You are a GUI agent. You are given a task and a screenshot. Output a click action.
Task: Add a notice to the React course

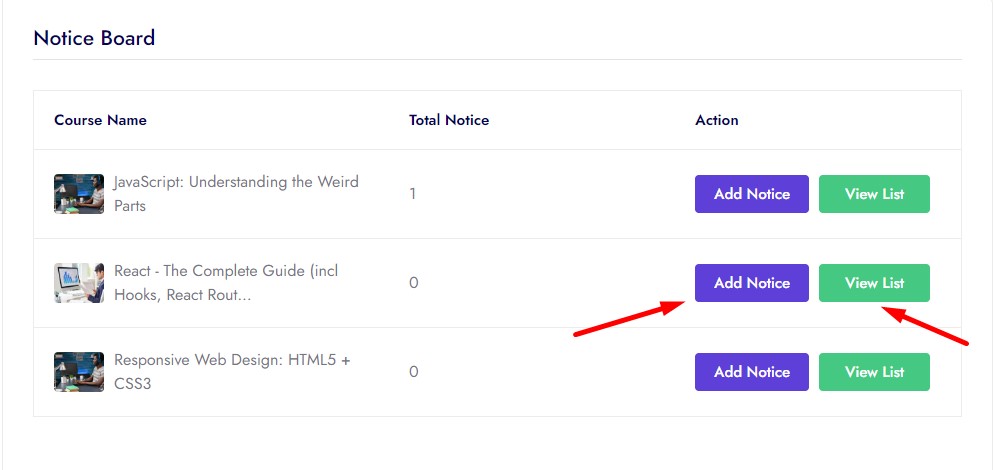(751, 283)
